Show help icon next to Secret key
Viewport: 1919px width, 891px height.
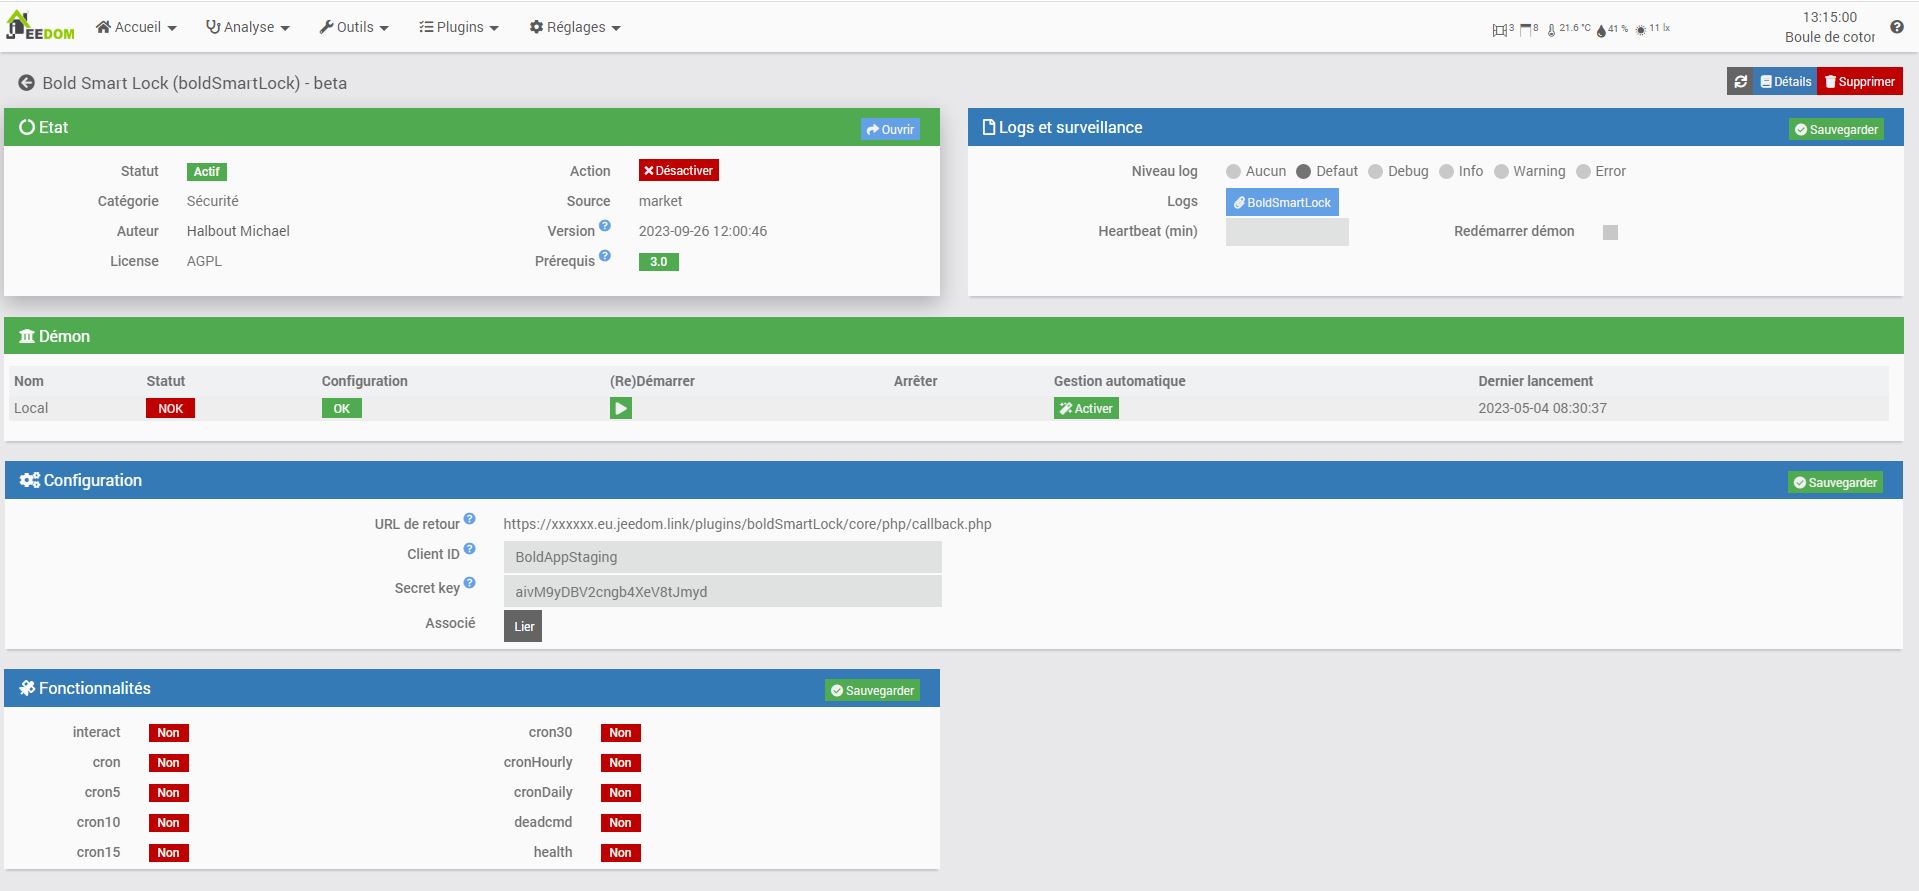coord(470,583)
